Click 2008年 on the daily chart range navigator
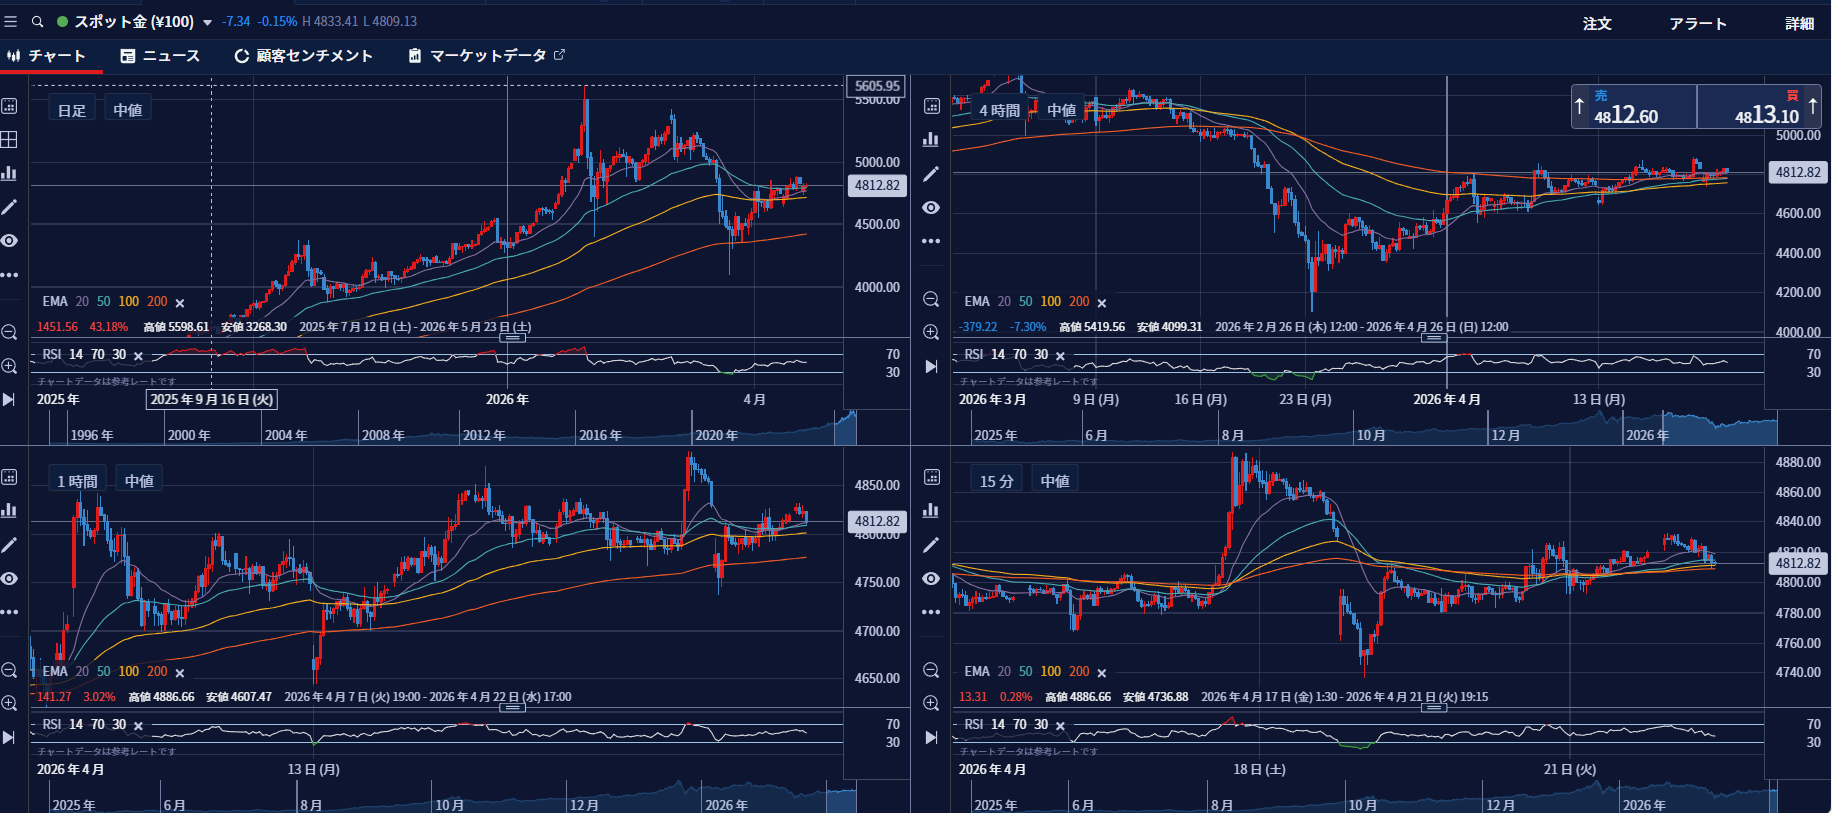 click(383, 435)
